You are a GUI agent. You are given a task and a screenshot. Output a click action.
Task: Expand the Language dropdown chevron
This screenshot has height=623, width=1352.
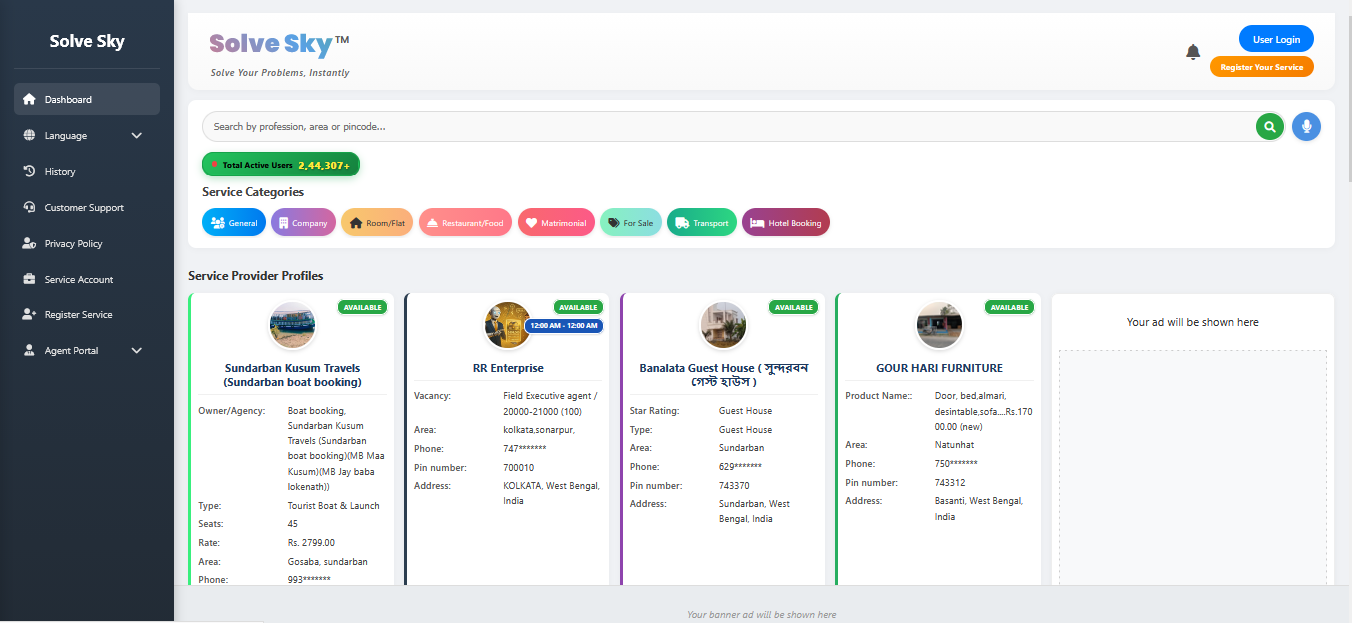137,135
